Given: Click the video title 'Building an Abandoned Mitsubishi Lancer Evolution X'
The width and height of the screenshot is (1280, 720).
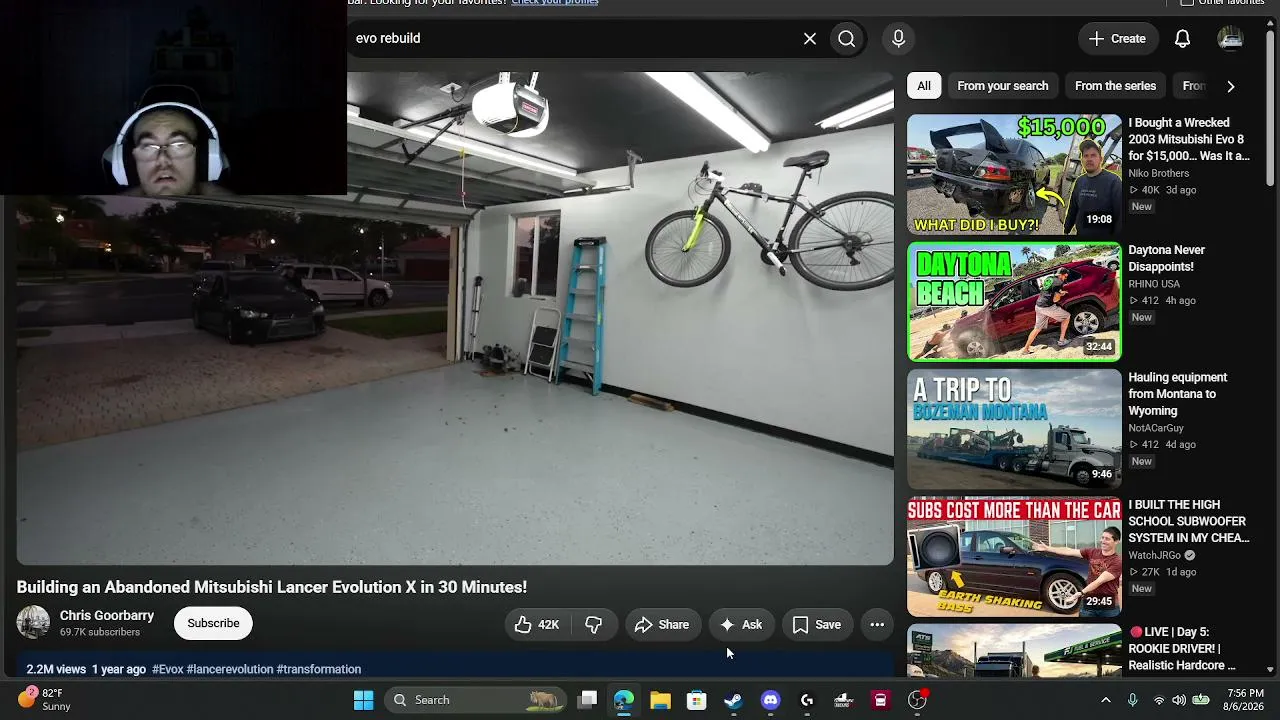Looking at the screenshot, I should tap(272, 587).
